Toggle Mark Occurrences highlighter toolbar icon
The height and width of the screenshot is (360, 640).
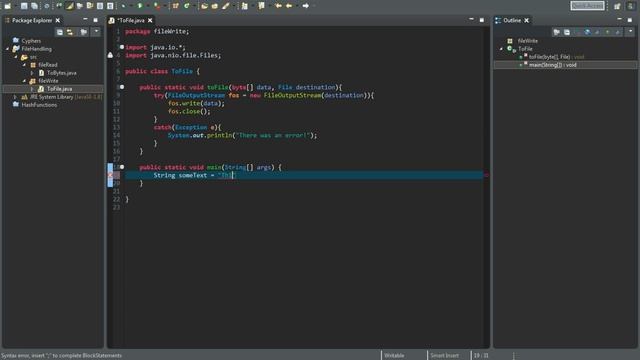tap(69, 6)
